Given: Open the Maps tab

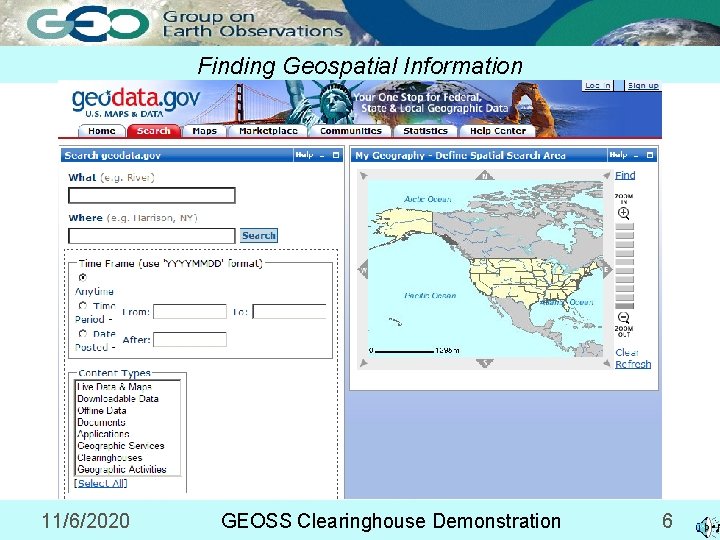Looking at the screenshot, I should coord(204,131).
